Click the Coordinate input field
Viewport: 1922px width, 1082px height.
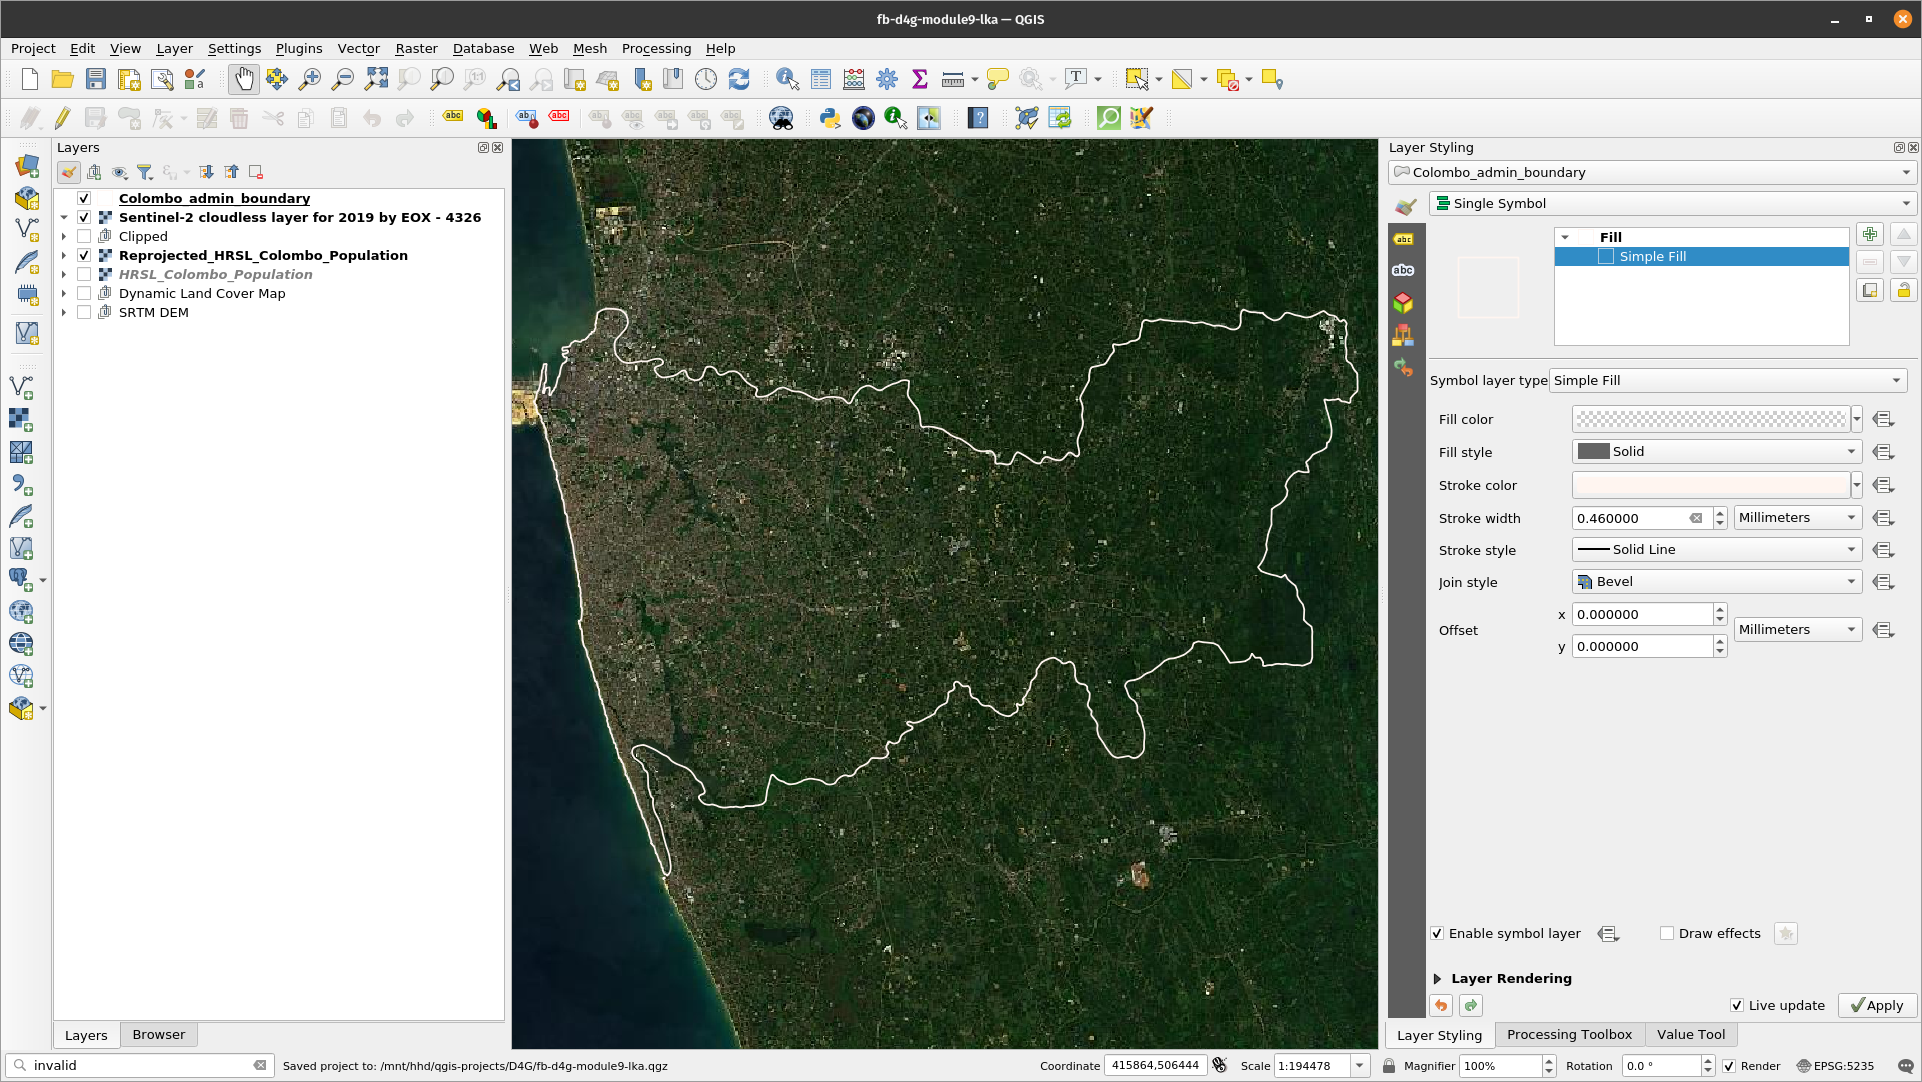pos(1155,1066)
